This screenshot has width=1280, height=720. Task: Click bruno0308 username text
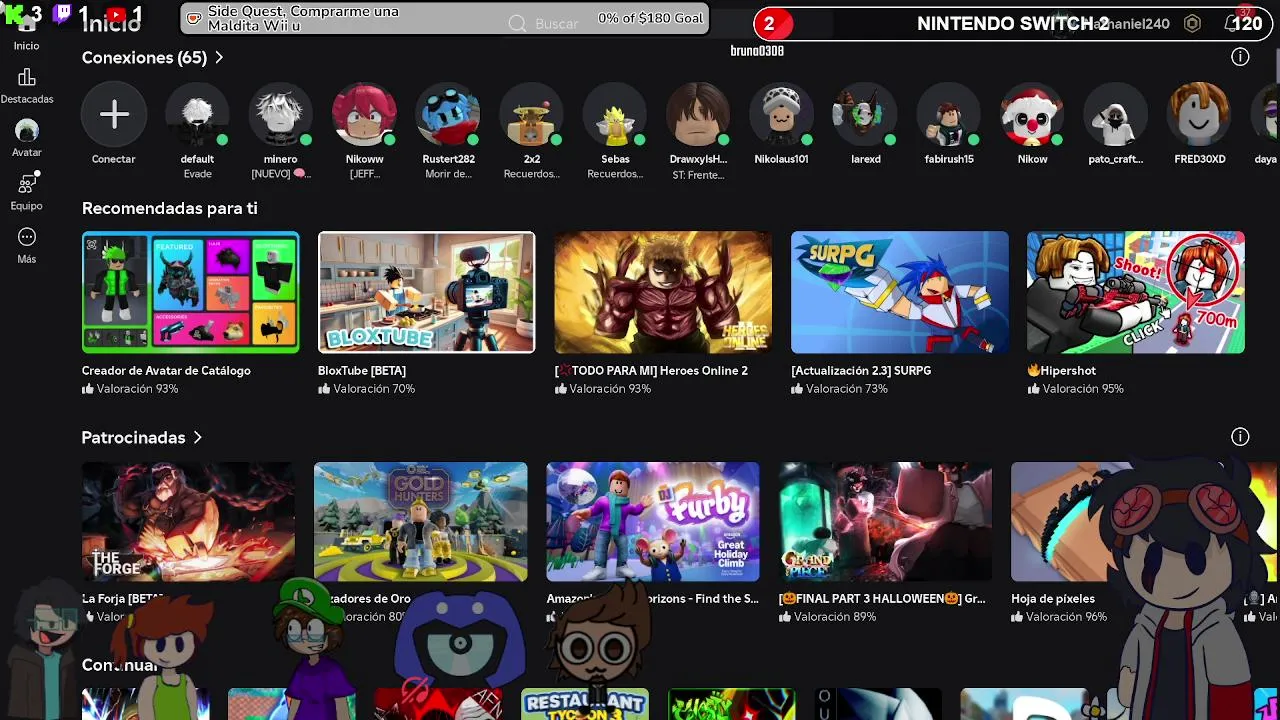pyautogui.click(x=757, y=51)
